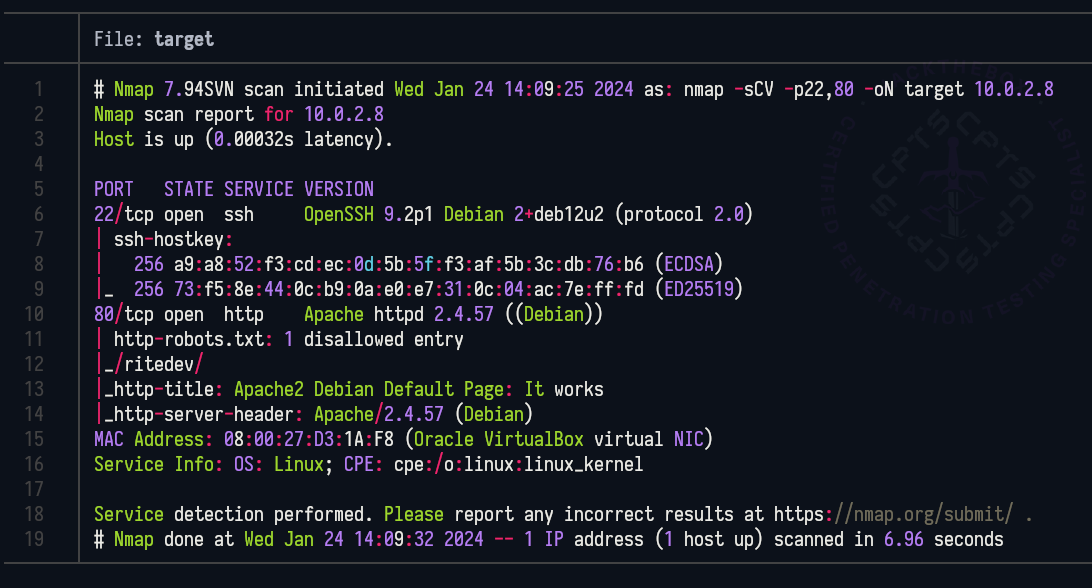Click the Service Info OS Linux line
Screen dimensions: 1092x588
tap(368, 464)
